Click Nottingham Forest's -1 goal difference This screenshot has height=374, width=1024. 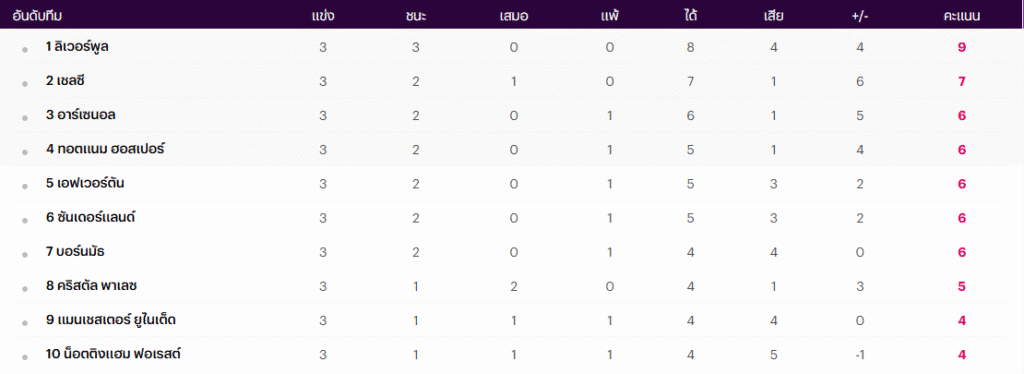[x=859, y=354]
